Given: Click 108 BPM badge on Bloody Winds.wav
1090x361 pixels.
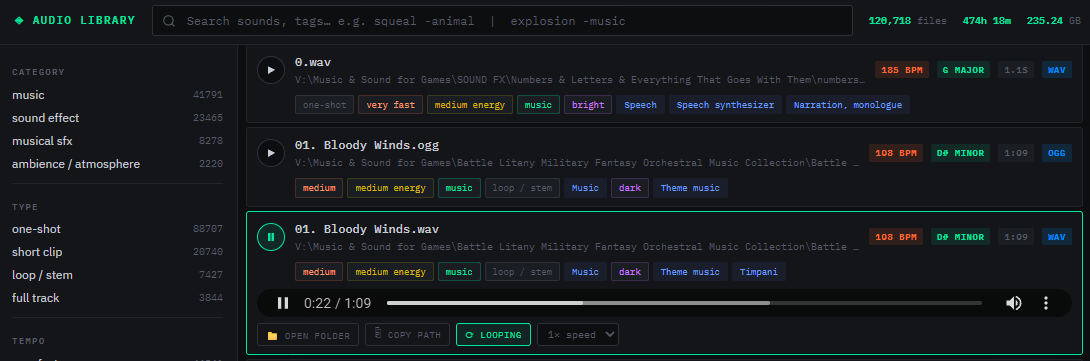Looking at the screenshot, I should point(896,236).
